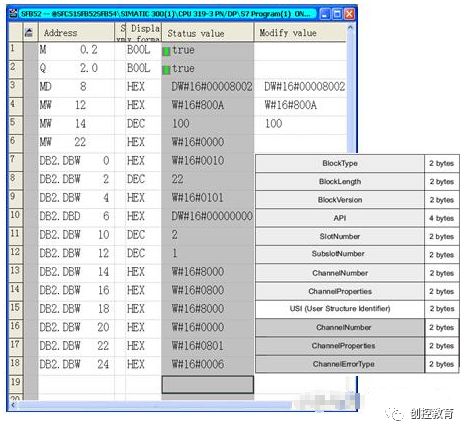
Task: Click the empty status value cell in row 19
Action: (207, 385)
